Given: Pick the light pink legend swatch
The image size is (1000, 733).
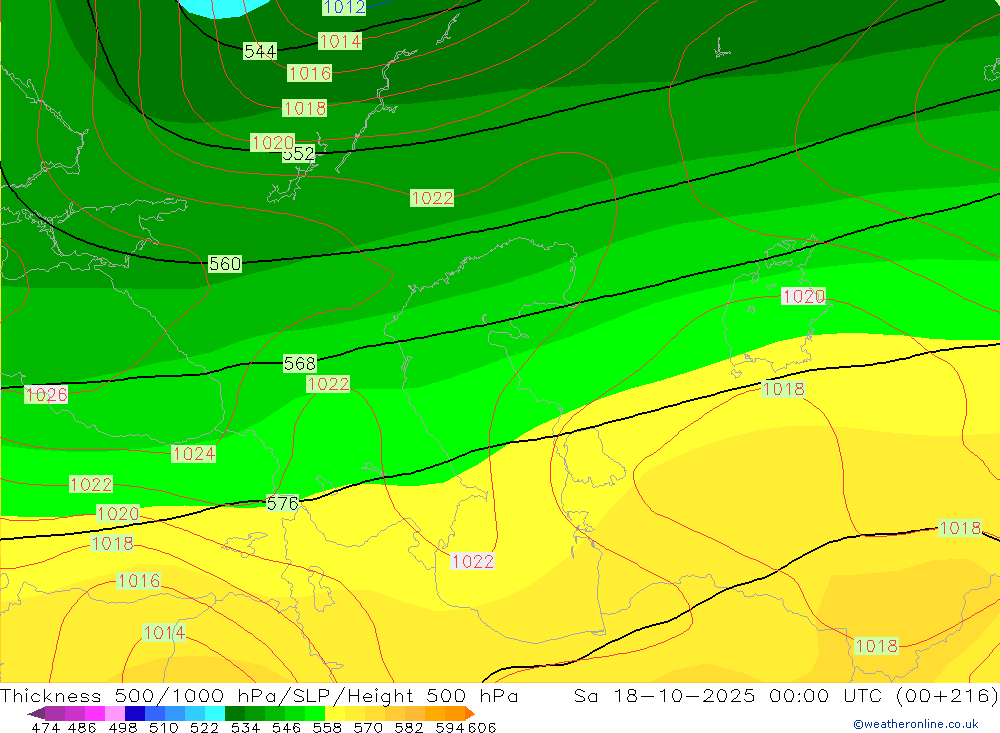Looking at the screenshot, I should pos(115,713).
